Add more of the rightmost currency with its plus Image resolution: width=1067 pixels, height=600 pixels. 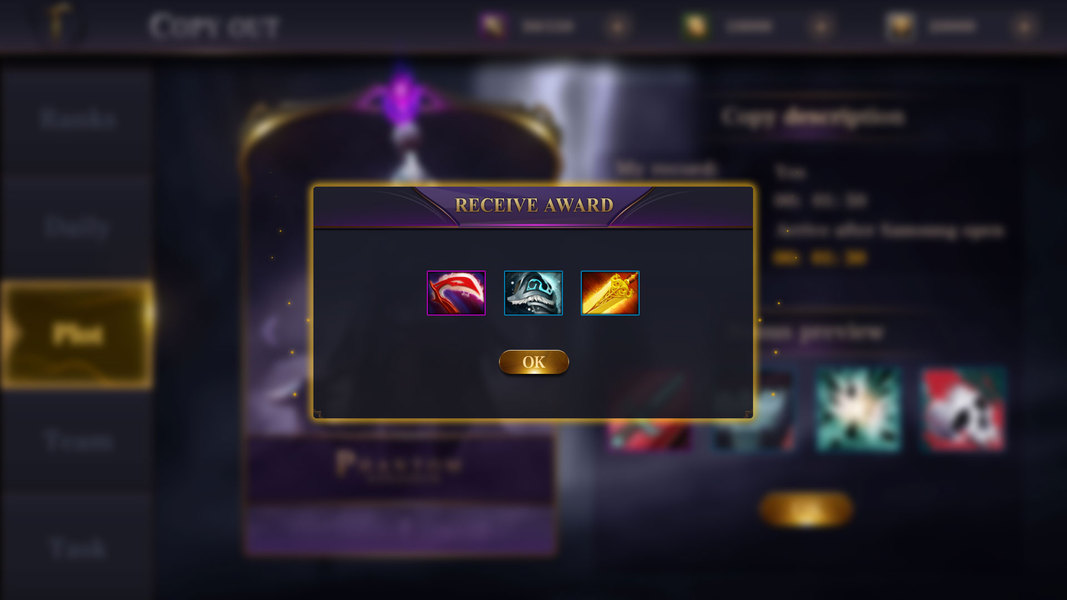coord(1025,26)
